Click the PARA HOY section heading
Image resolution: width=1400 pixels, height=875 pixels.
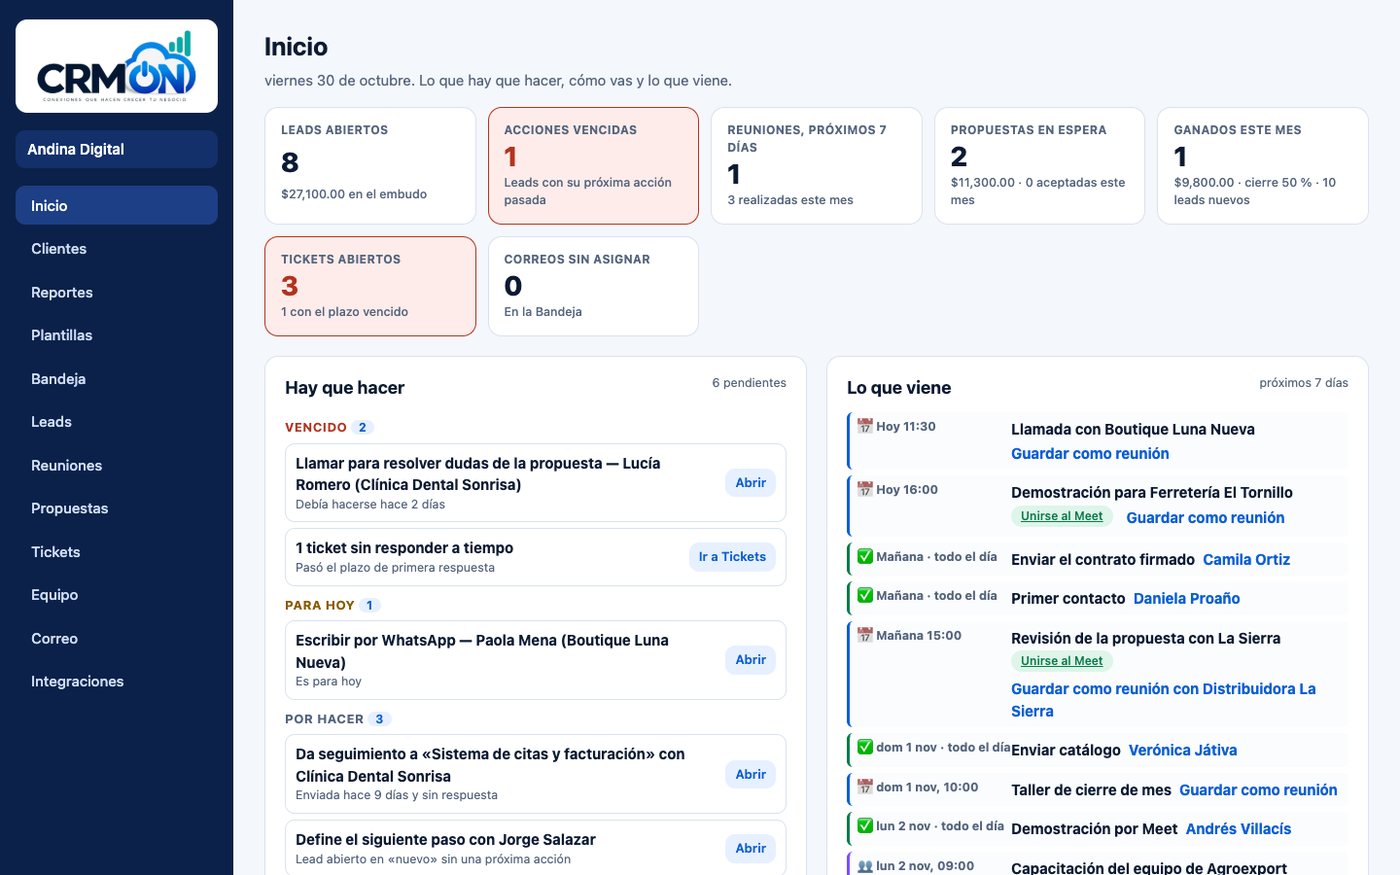tap(320, 605)
